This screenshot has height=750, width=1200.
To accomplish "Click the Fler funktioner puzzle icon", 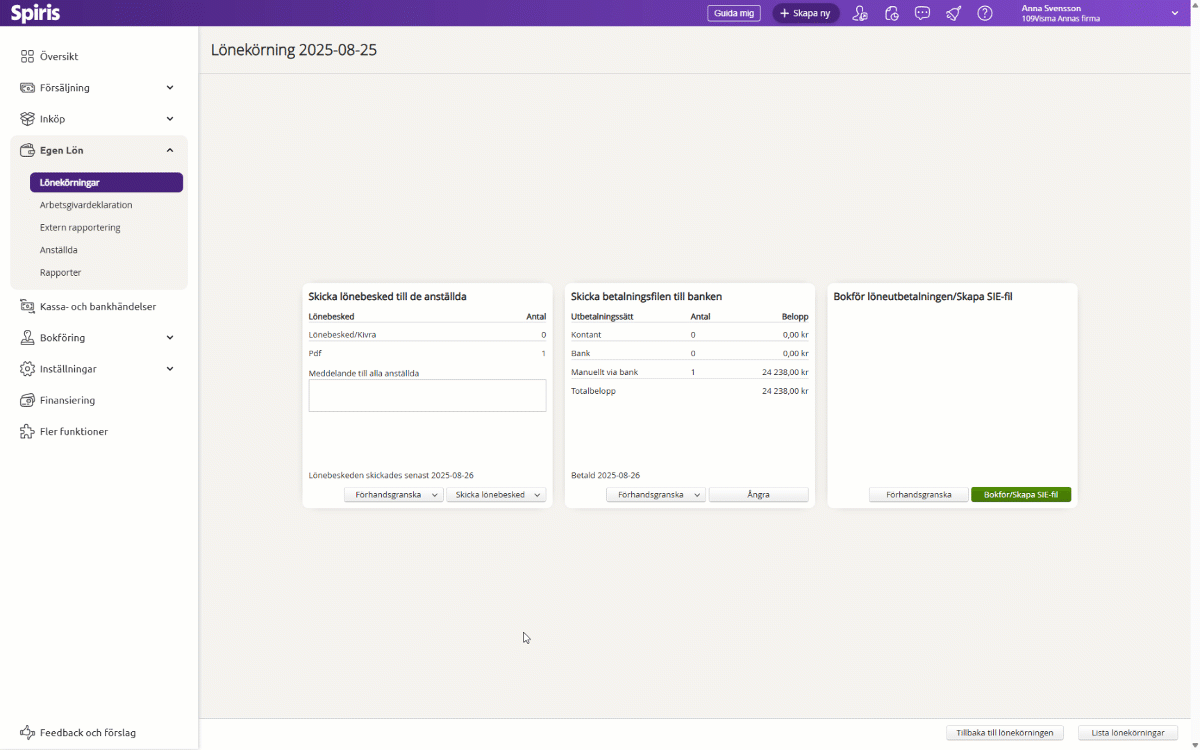I will click(x=27, y=432).
